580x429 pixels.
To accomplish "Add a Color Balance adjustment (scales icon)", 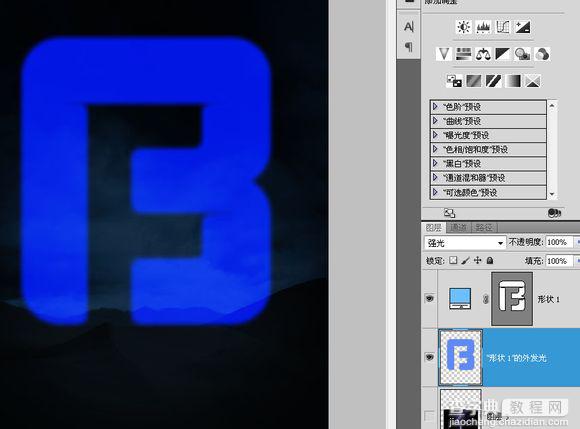I will tap(483, 54).
